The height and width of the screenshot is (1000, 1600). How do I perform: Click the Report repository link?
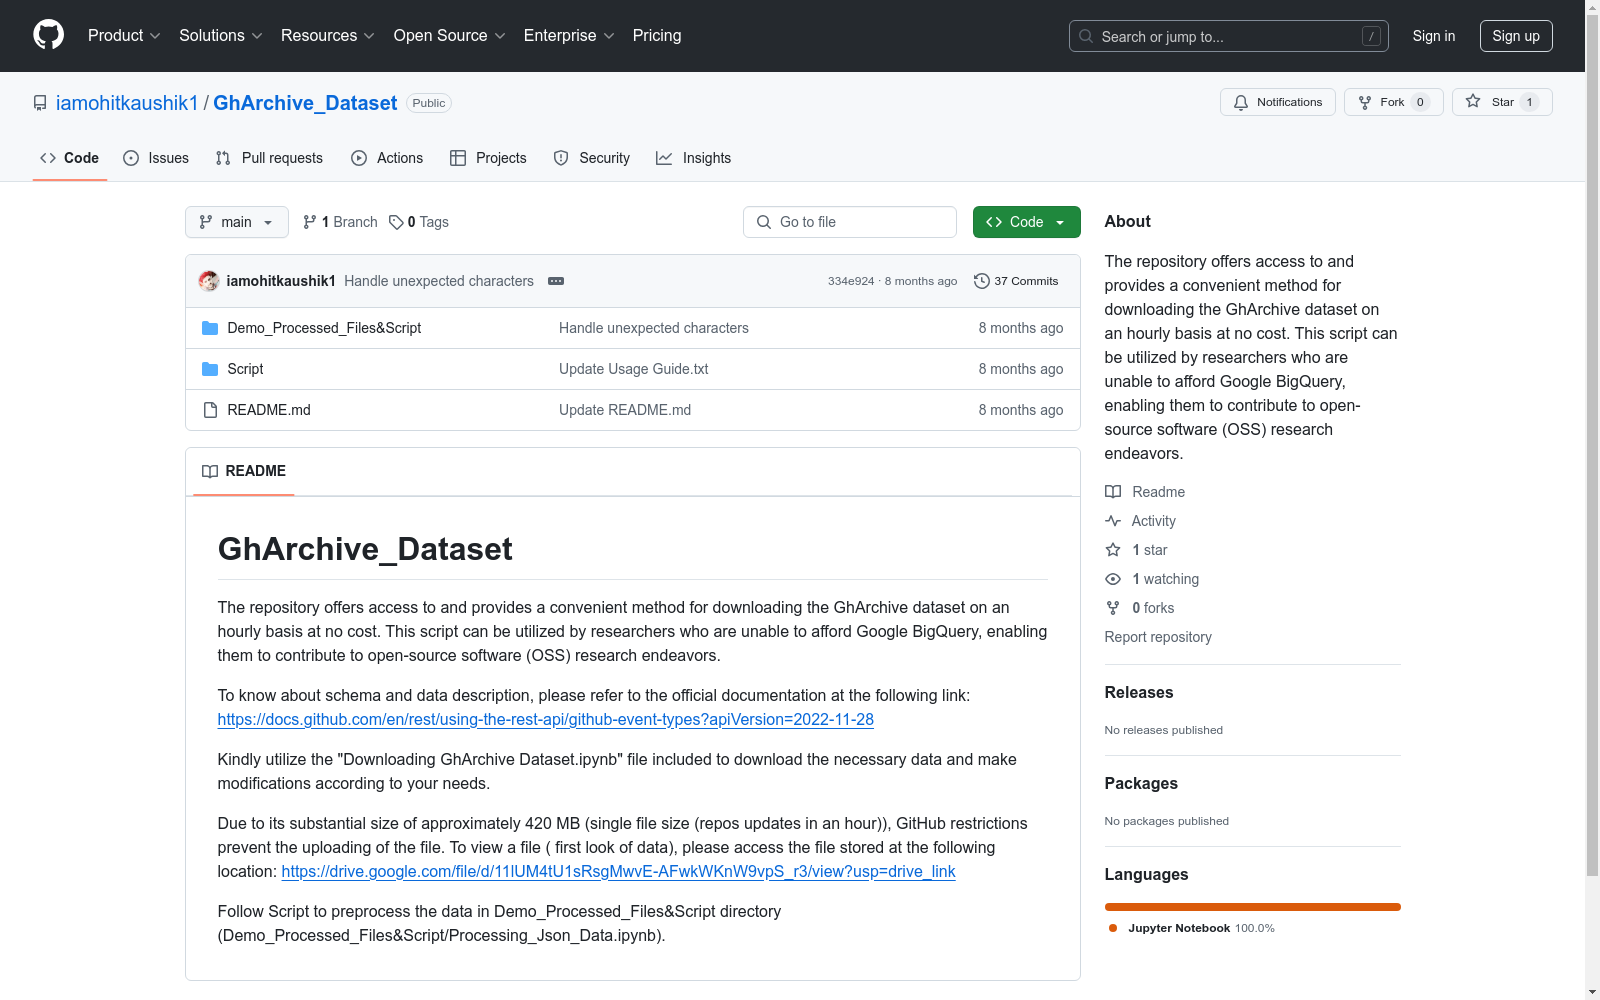[1158, 637]
